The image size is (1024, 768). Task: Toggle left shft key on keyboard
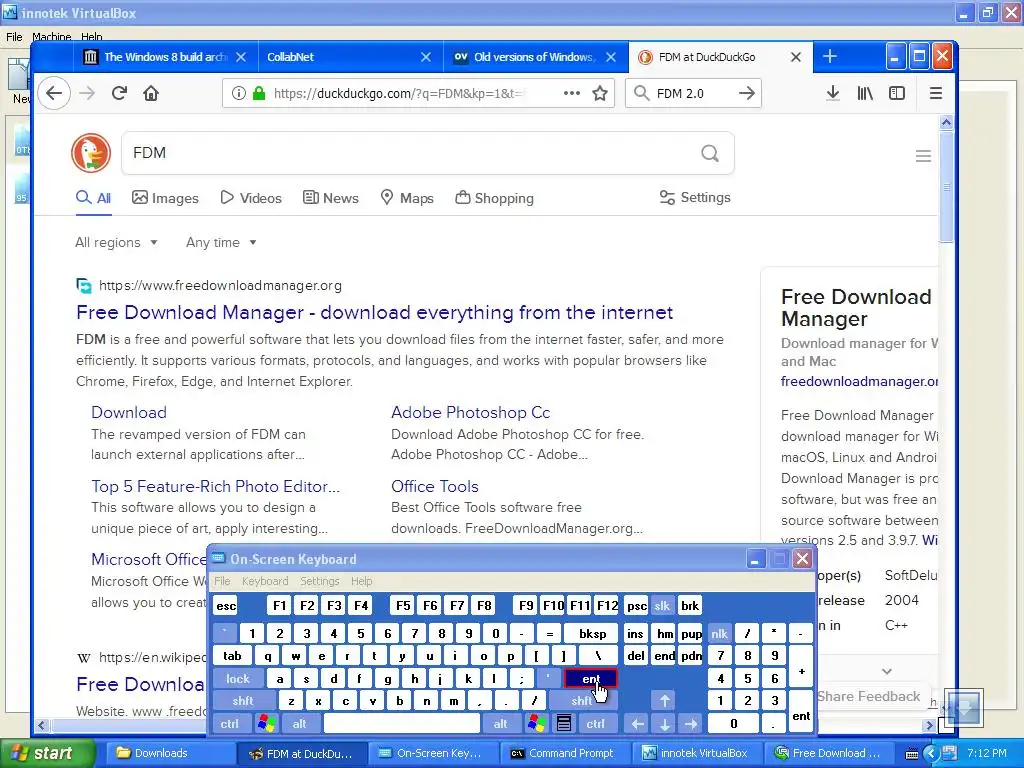tap(243, 701)
